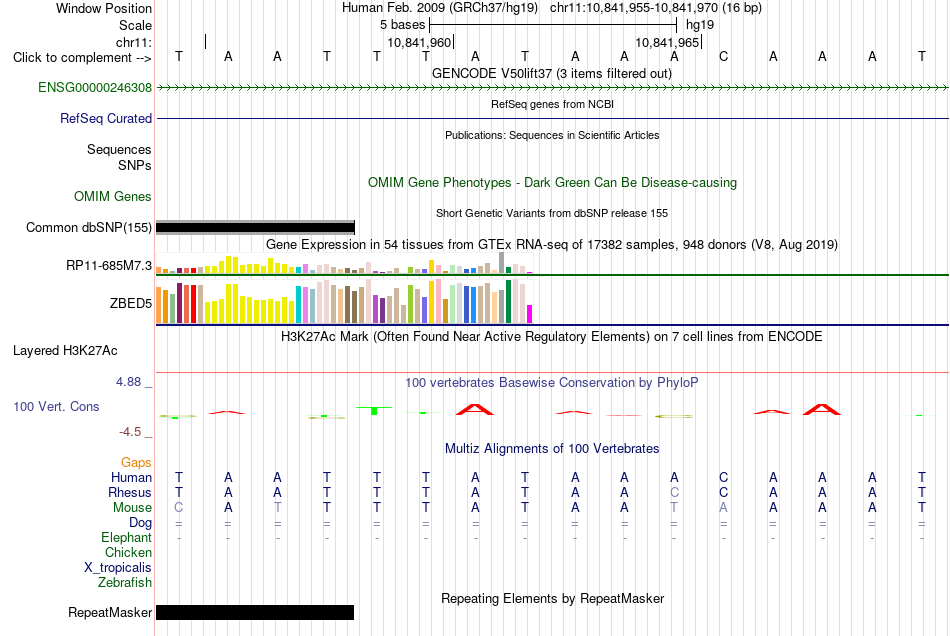
Task: Open the ZBED5 GTEx expression bar chart
Action: pyautogui.click(x=344, y=301)
